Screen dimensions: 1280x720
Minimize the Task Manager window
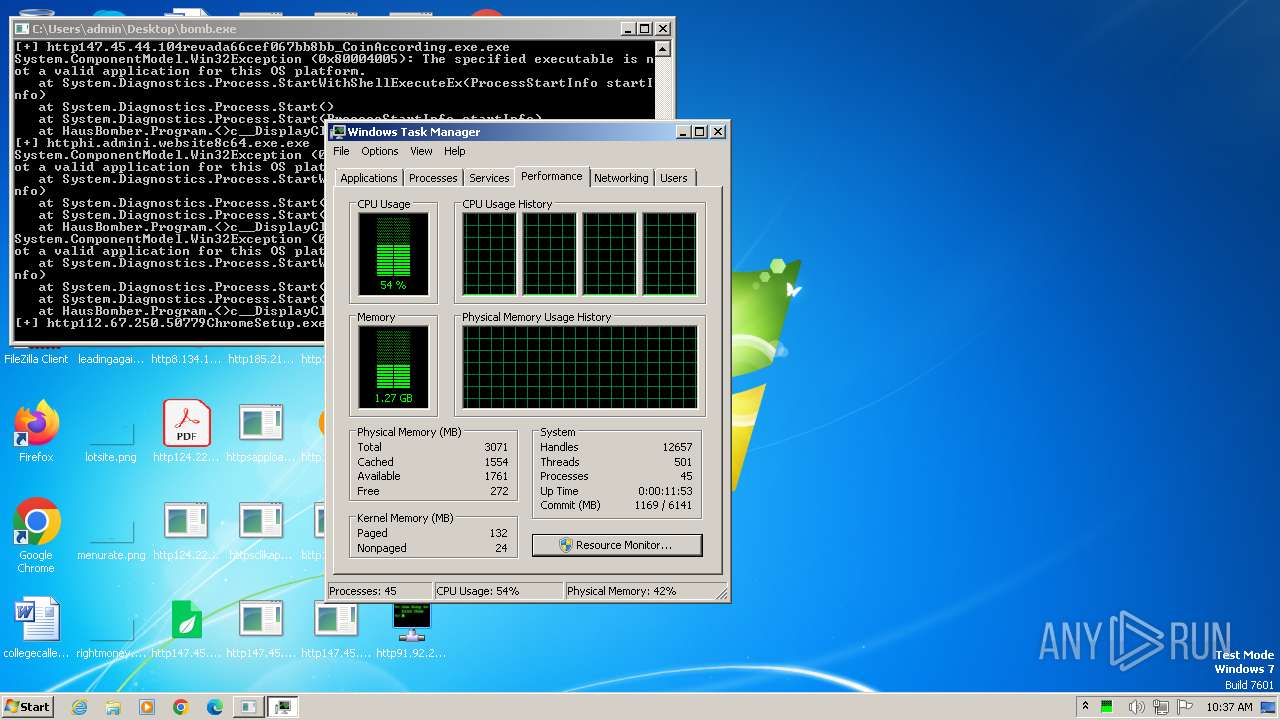click(683, 132)
